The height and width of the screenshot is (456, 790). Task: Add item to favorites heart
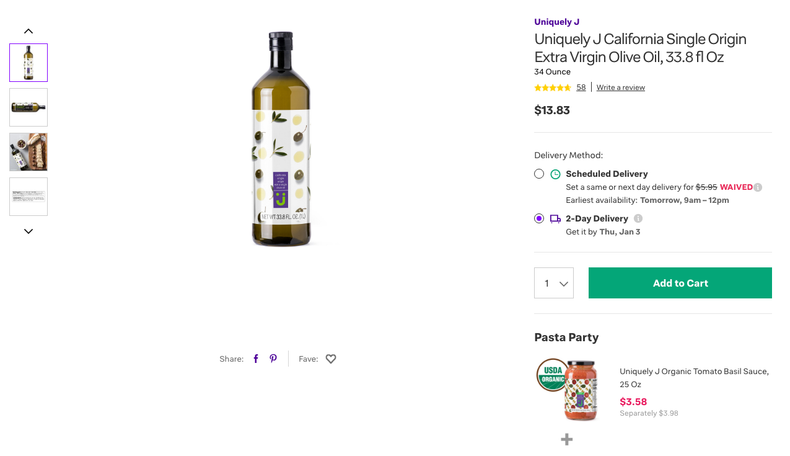click(x=331, y=359)
